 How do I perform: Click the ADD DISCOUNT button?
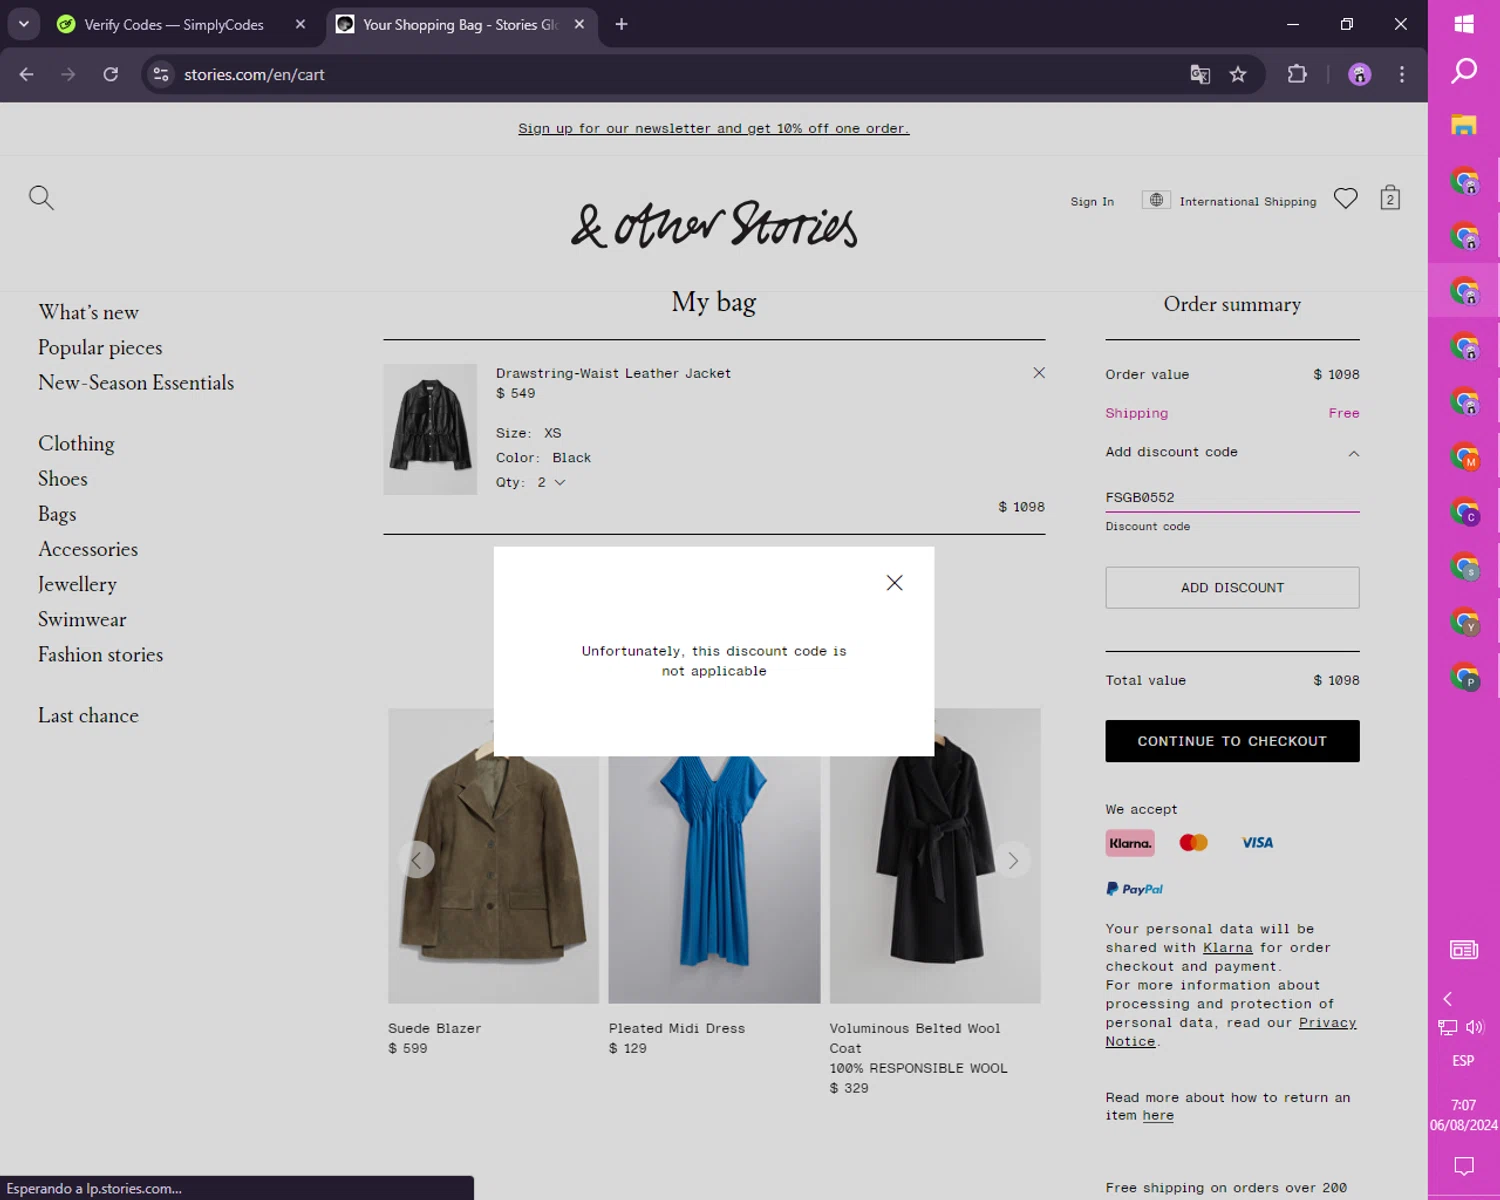tap(1232, 588)
